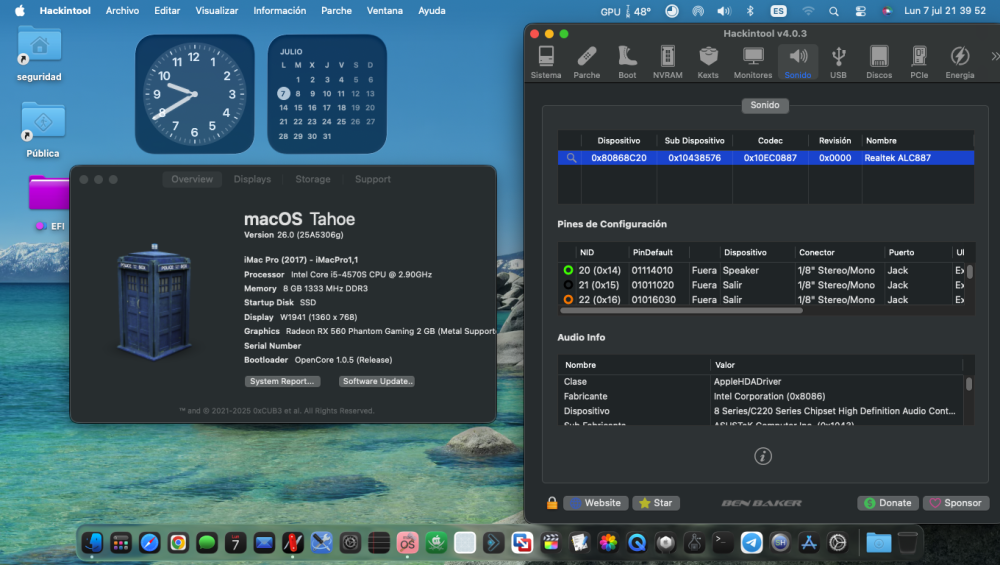Open Terminal from the Dock
This screenshot has height=565, width=1000.
coord(723,543)
